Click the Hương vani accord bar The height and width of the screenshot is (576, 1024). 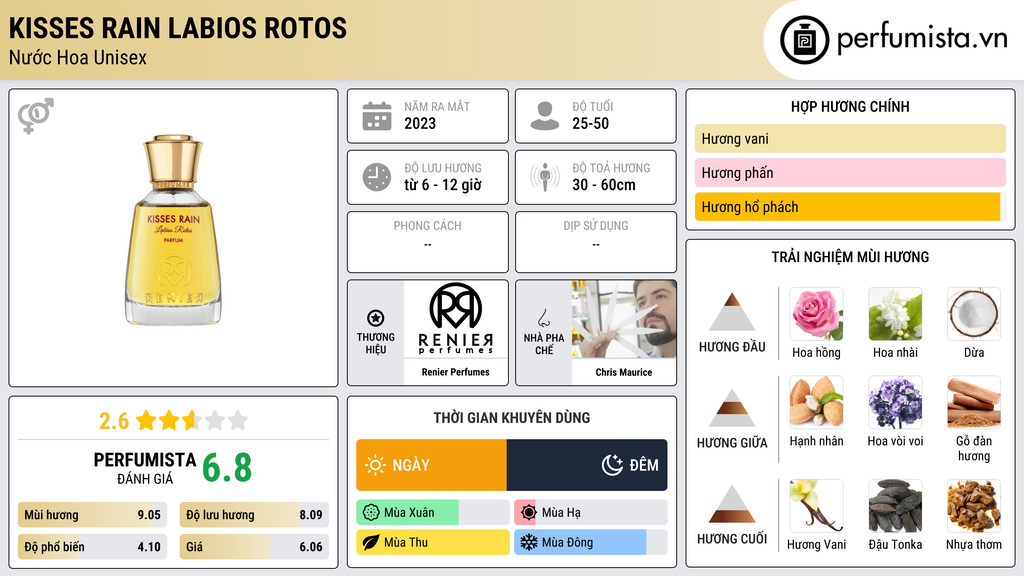coord(850,138)
